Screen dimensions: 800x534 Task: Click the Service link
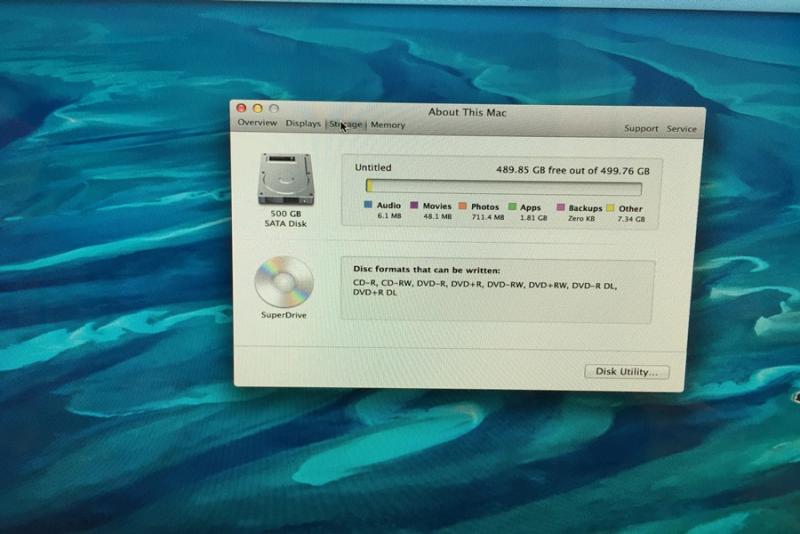tap(681, 129)
